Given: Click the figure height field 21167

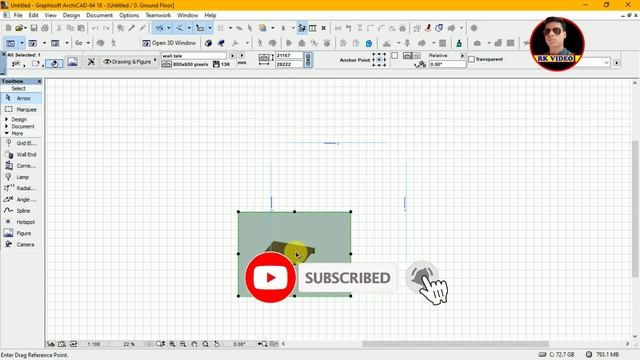Looking at the screenshot, I should [289, 55].
